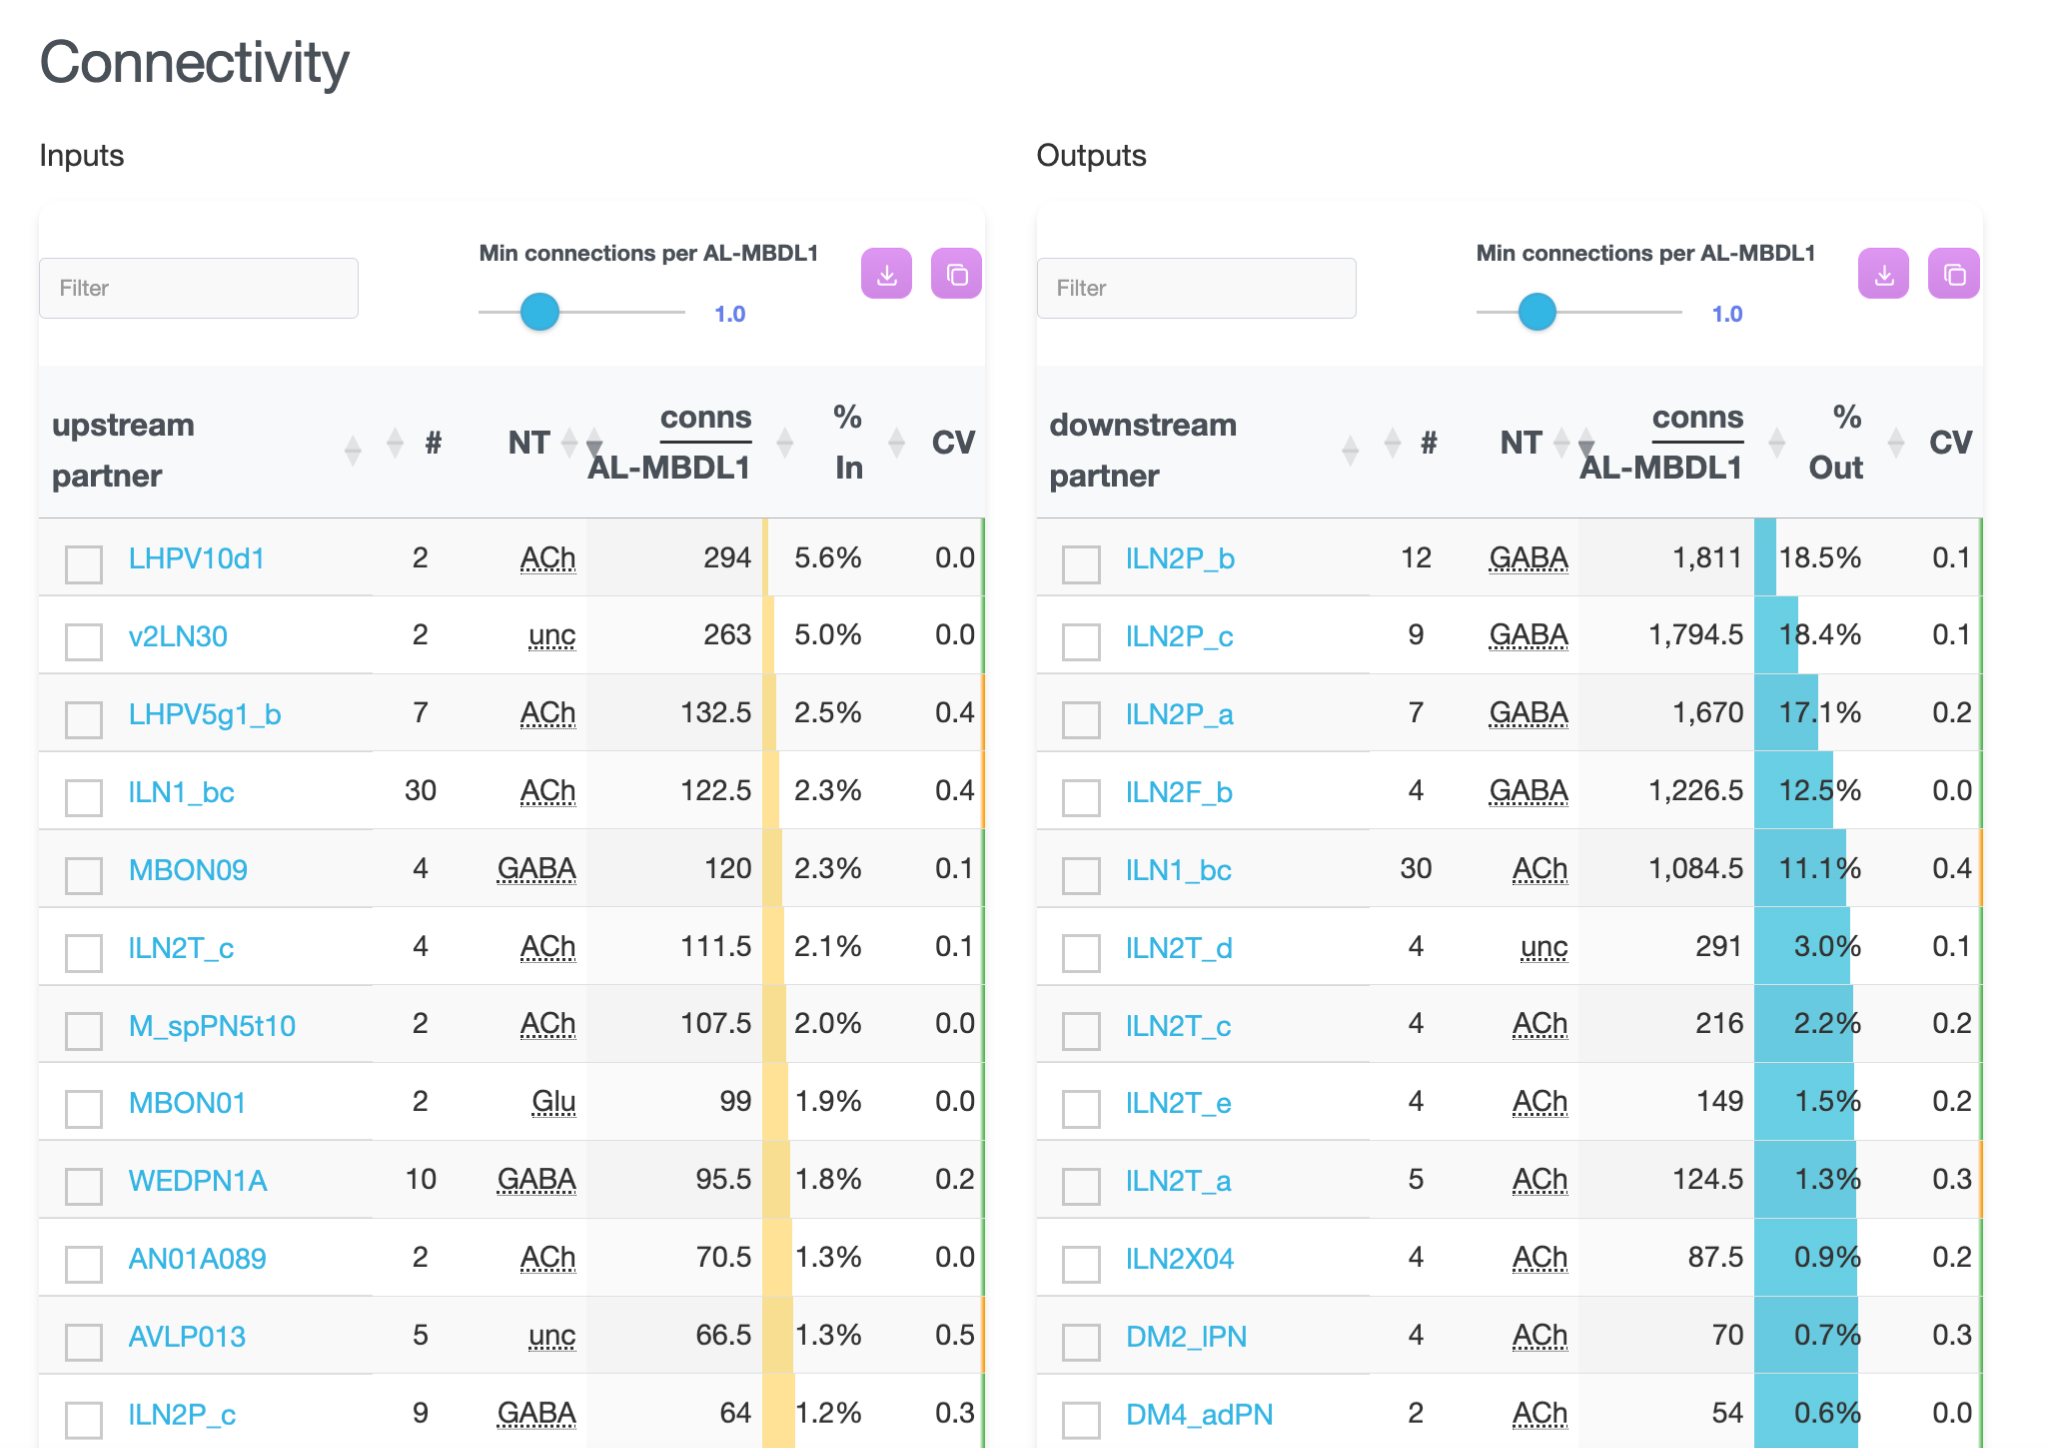Viewport: 2048px width, 1448px height.
Task: Follow the ILN2P_a link
Action: 1179,714
